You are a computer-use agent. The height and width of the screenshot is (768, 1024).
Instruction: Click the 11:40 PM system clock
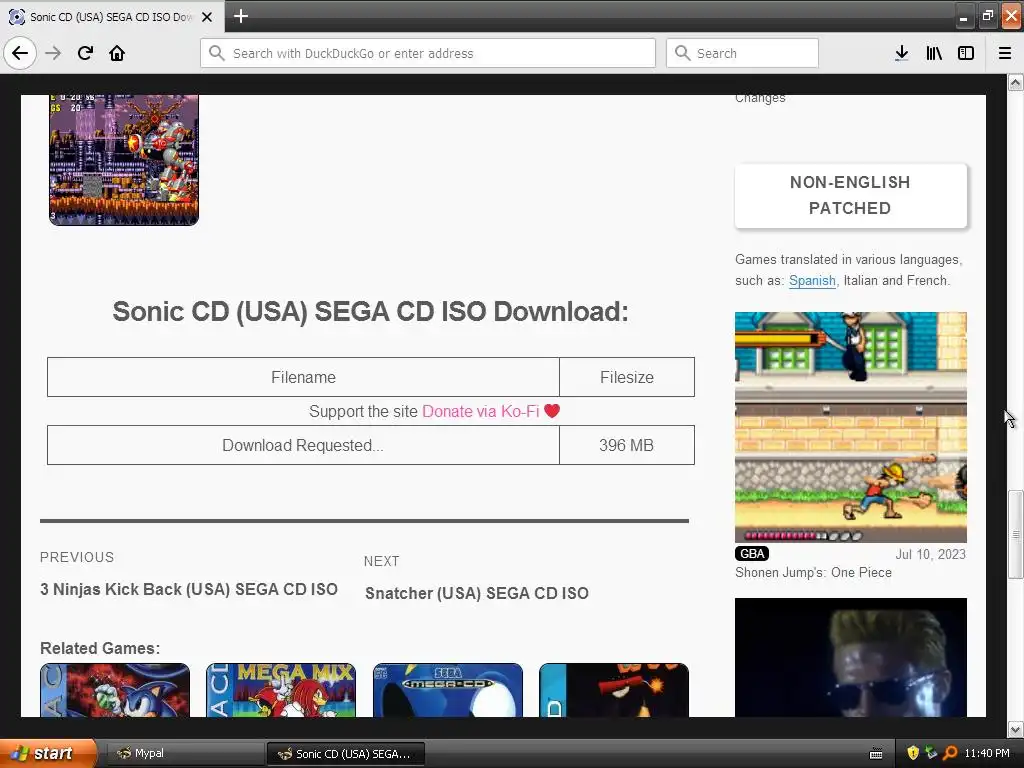[987, 753]
